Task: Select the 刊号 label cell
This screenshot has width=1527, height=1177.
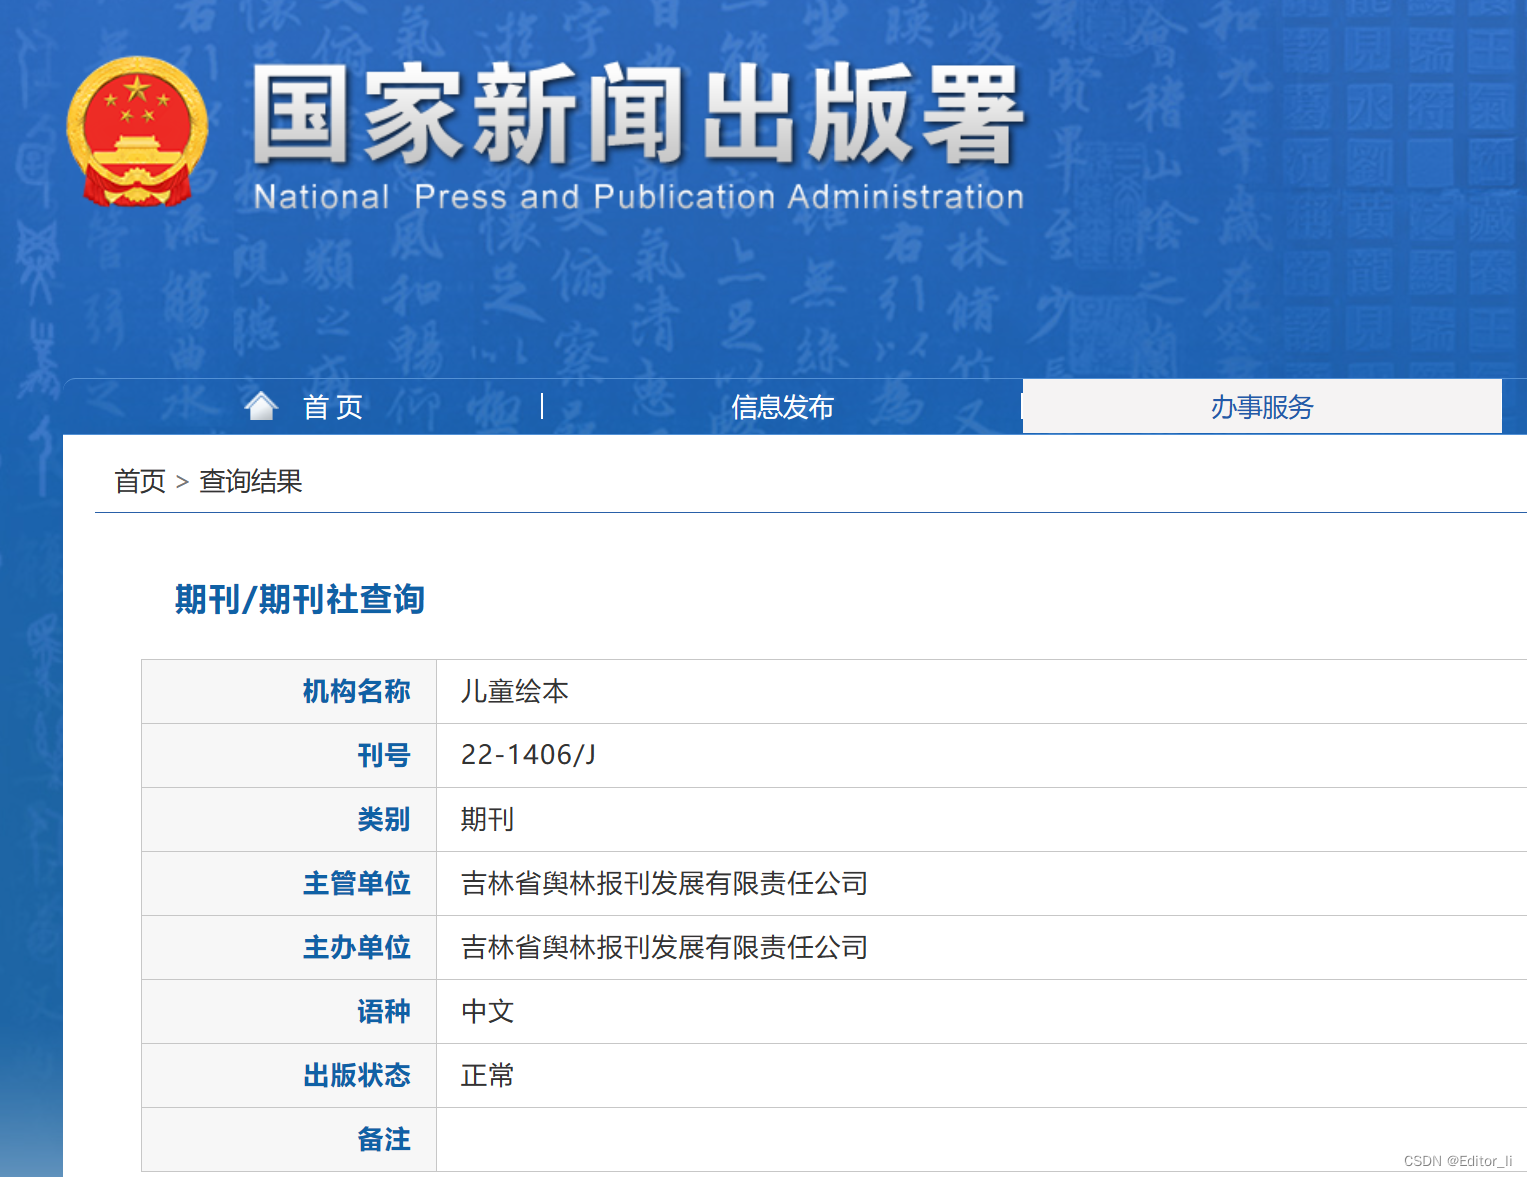Action: 289,756
